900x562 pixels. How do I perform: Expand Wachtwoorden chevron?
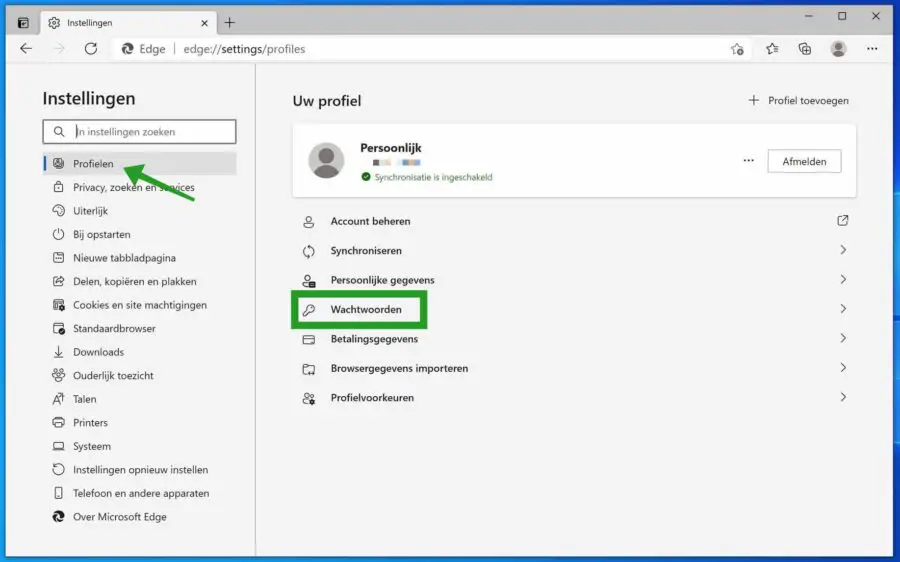pos(843,309)
